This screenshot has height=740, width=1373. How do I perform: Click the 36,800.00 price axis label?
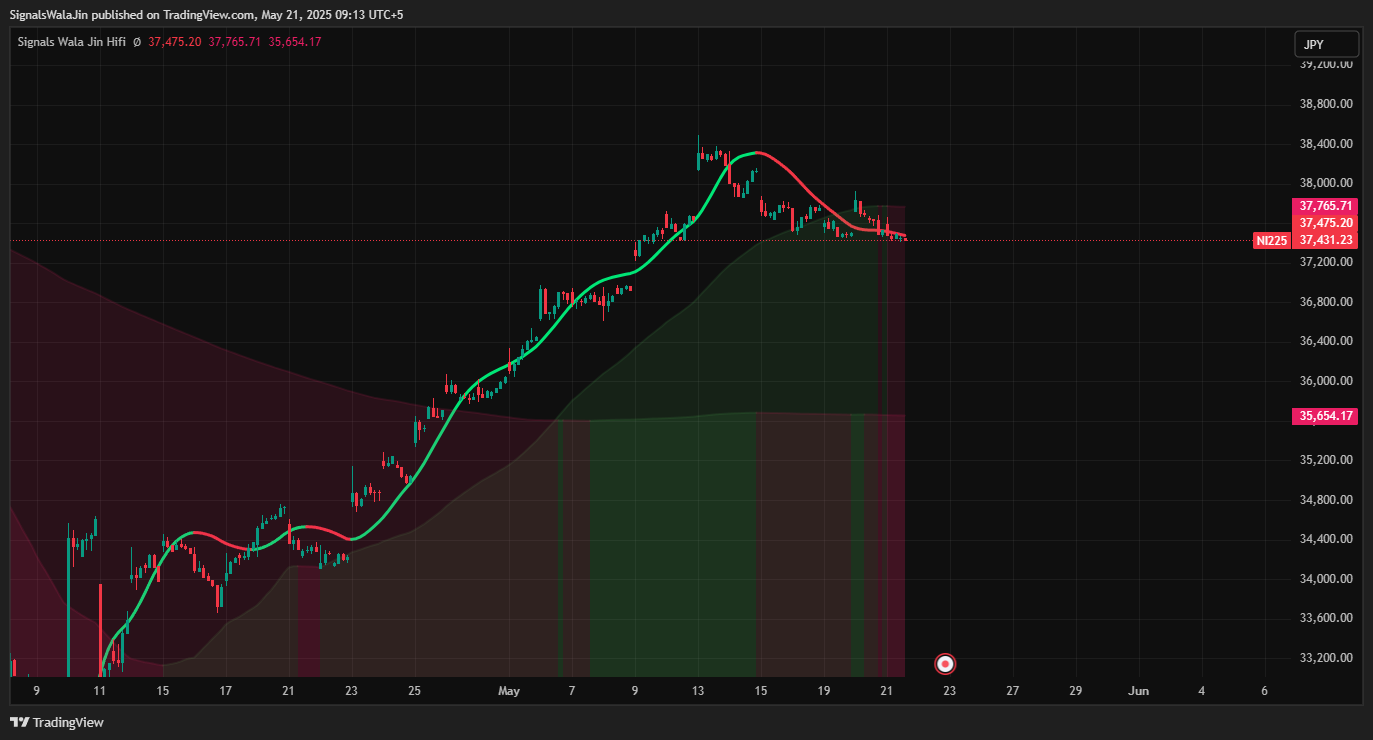pos(1326,302)
